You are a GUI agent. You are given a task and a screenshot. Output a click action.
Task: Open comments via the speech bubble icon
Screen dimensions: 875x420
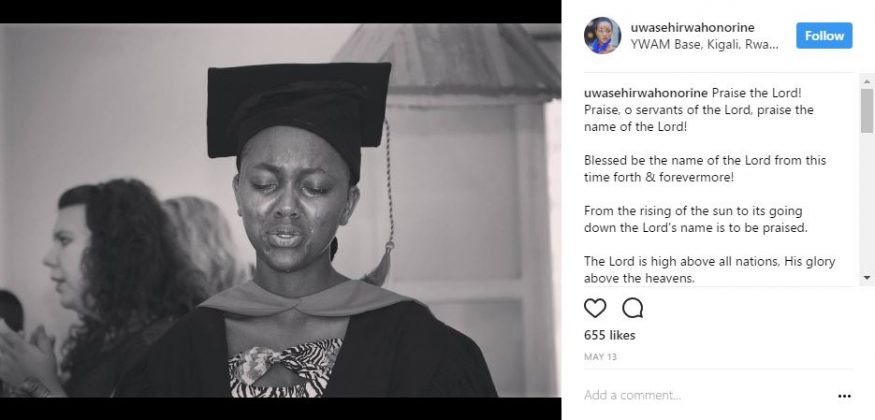(632, 307)
